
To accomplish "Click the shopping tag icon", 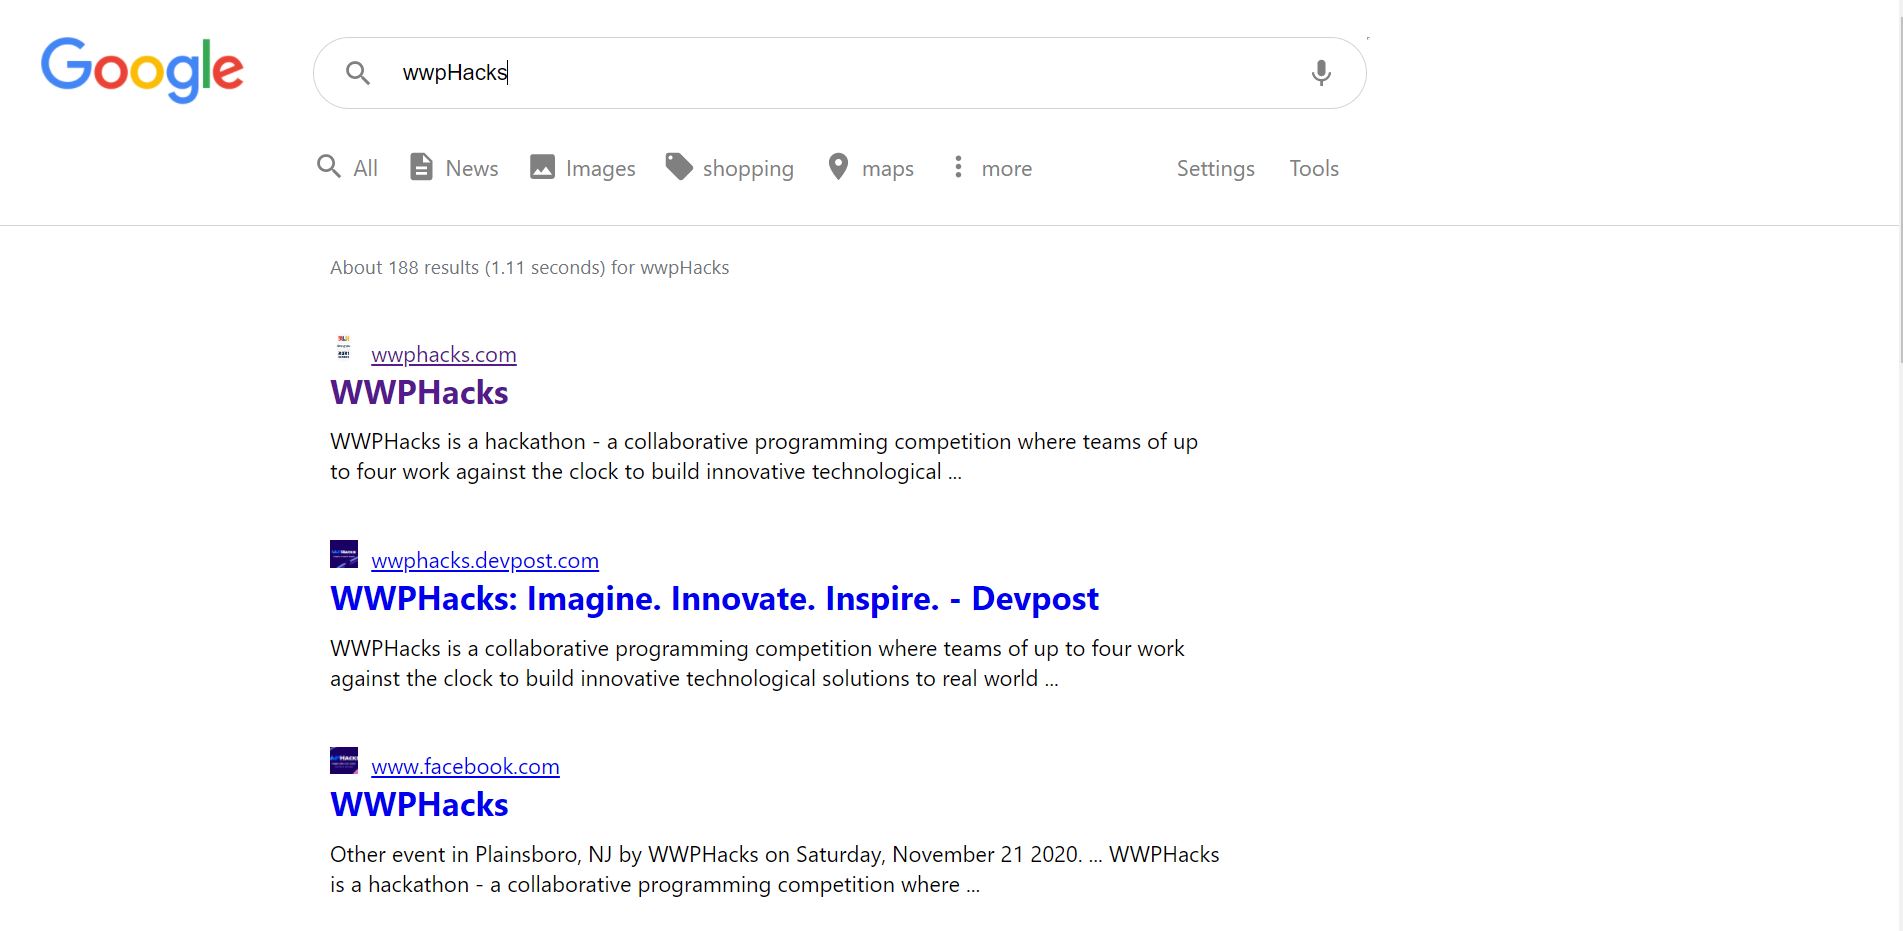I will [x=679, y=167].
